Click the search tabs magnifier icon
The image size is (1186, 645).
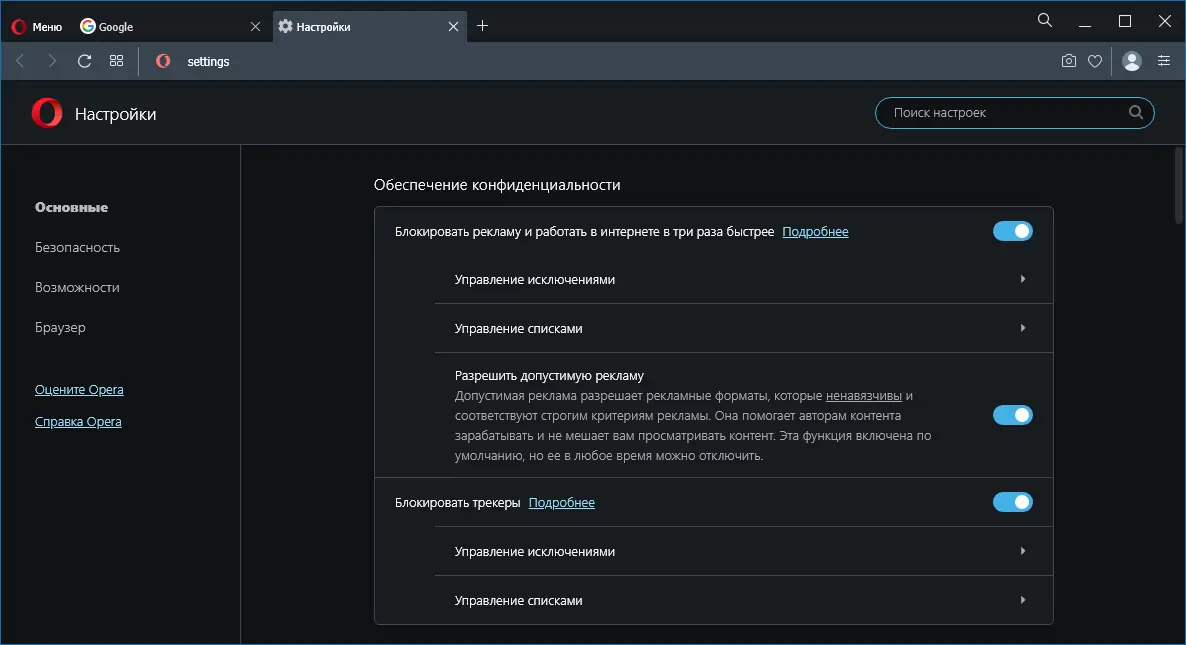[1045, 20]
